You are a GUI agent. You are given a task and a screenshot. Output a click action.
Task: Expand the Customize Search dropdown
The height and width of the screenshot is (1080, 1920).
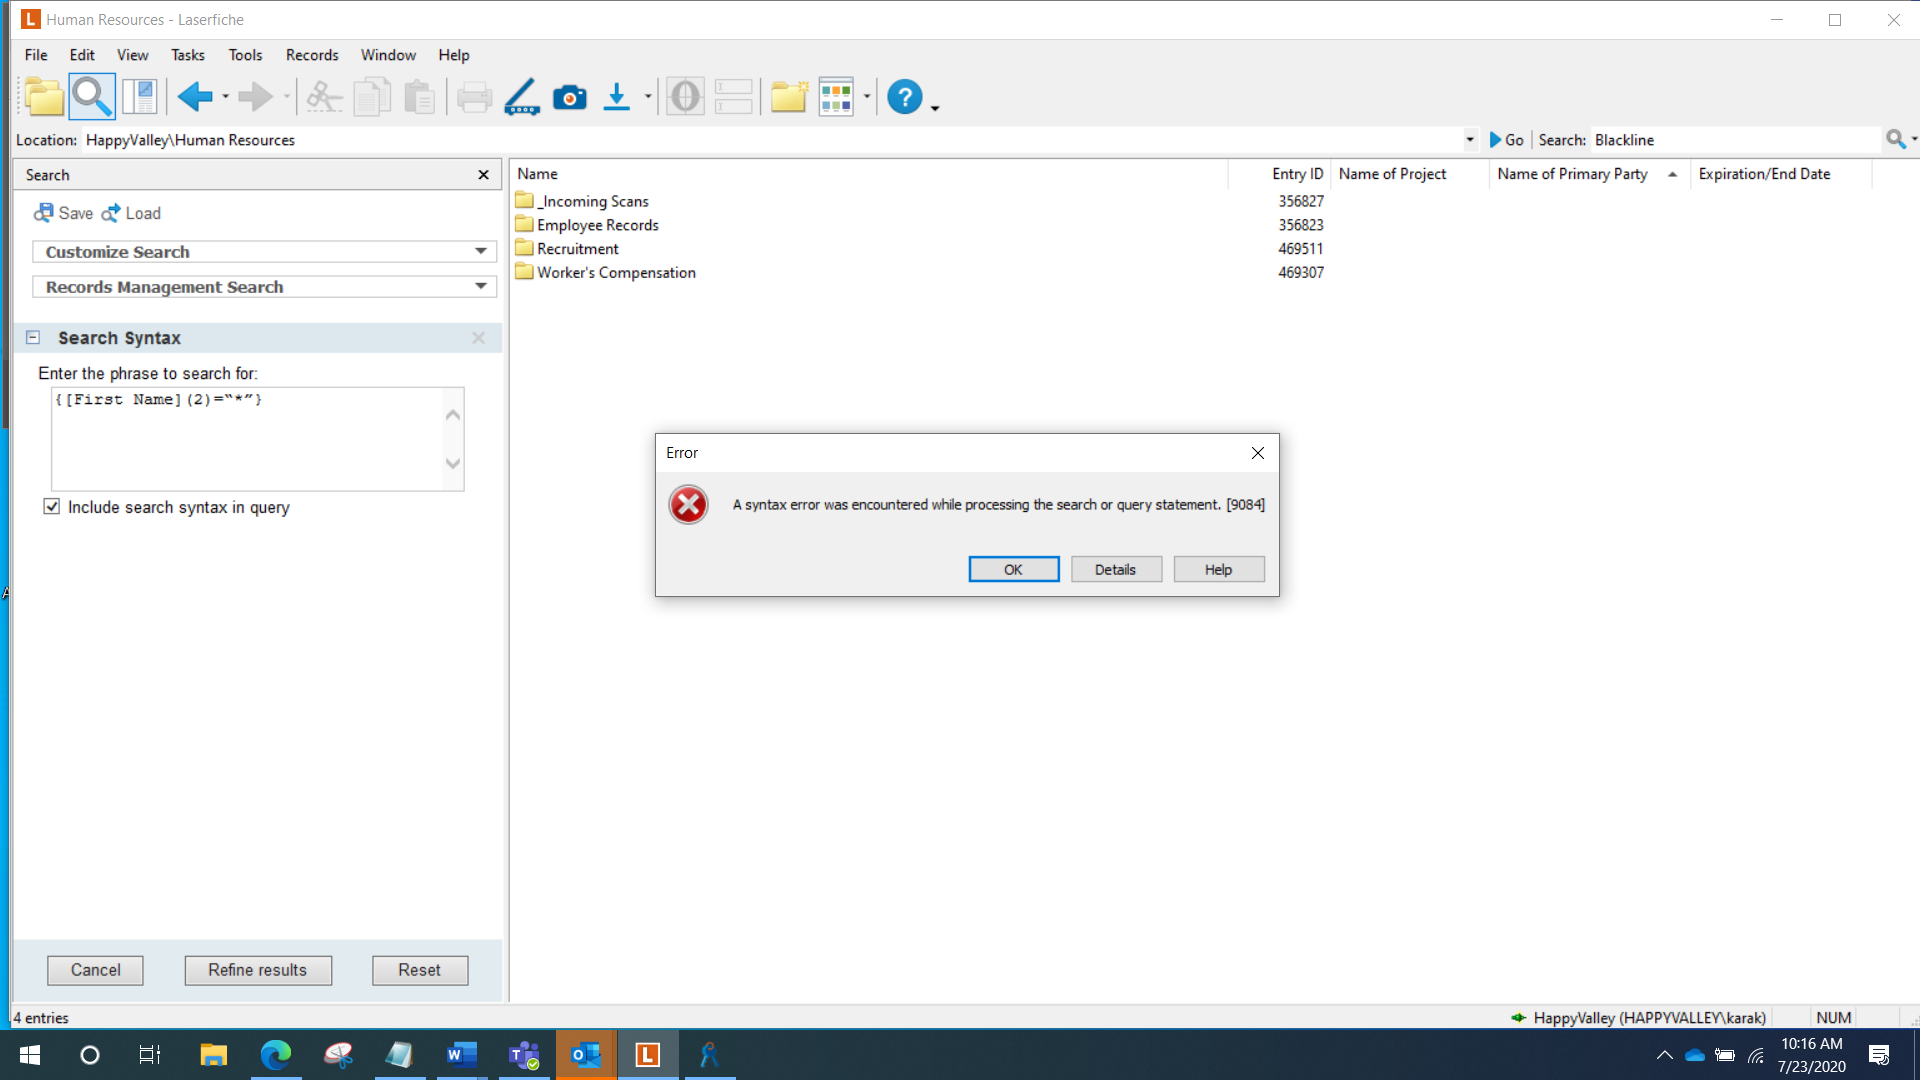point(481,252)
